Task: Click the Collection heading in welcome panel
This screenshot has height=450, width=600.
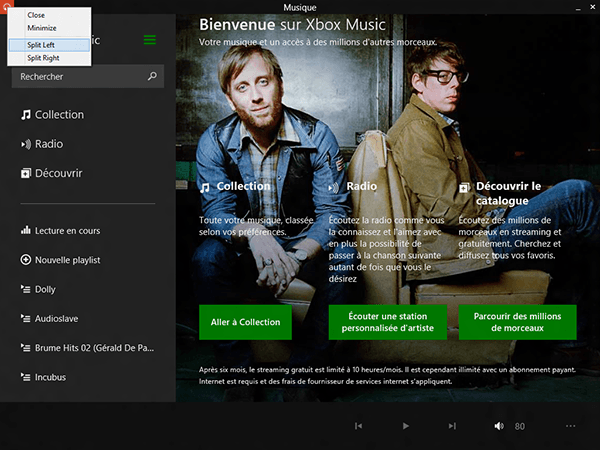Action: pyautogui.click(x=243, y=186)
